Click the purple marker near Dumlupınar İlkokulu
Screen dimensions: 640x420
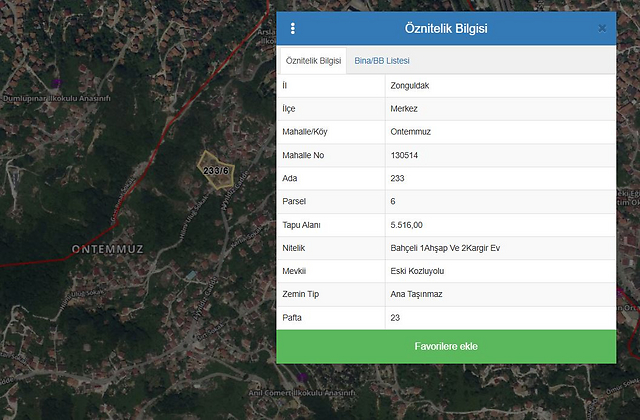pyautogui.click(x=56, y=83)
